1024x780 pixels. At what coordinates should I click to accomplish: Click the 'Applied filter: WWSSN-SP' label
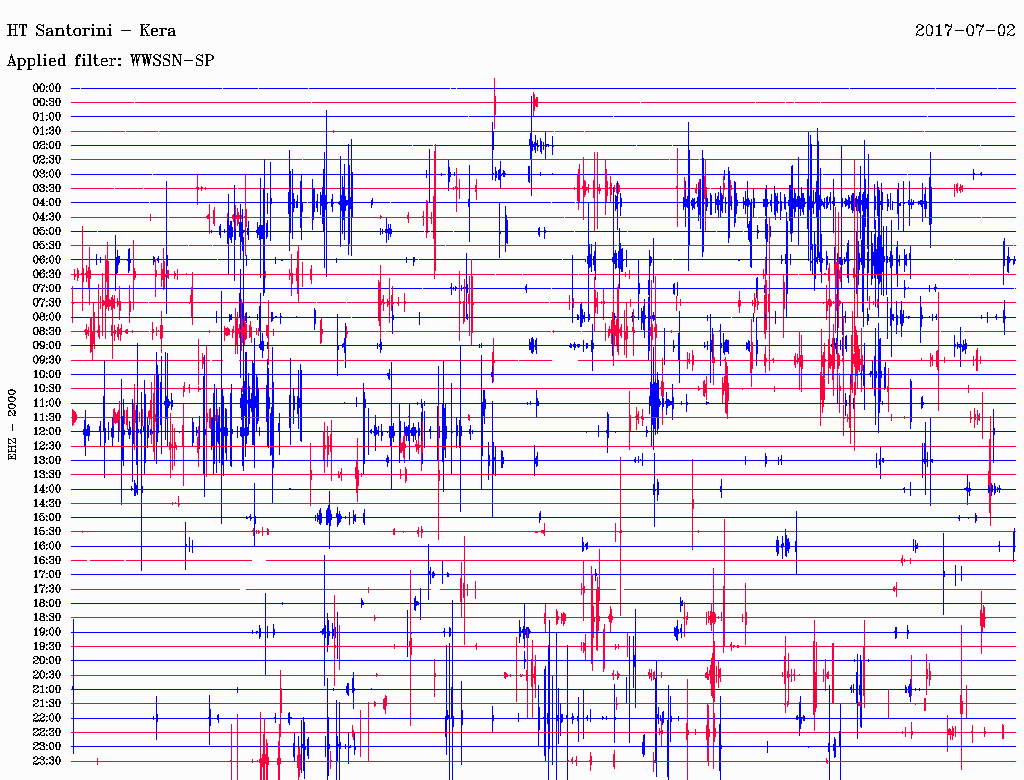(110, 61)
